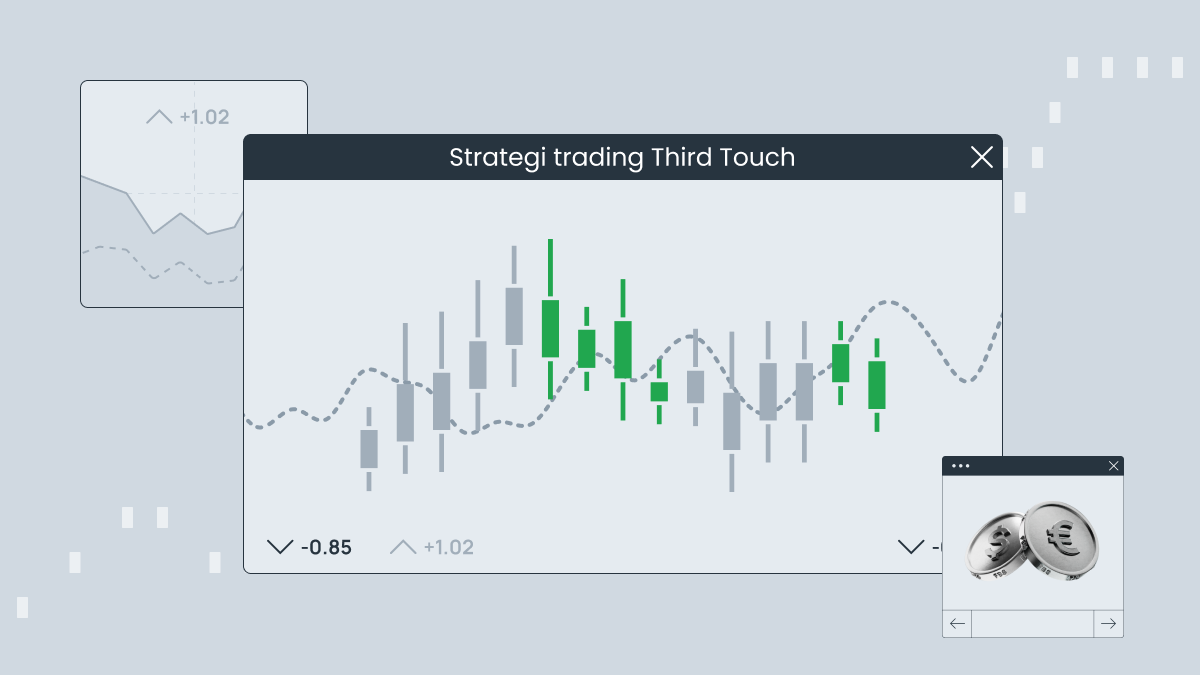Close the small coin window
The image size is (1200, 675).
click(1114, 465)
